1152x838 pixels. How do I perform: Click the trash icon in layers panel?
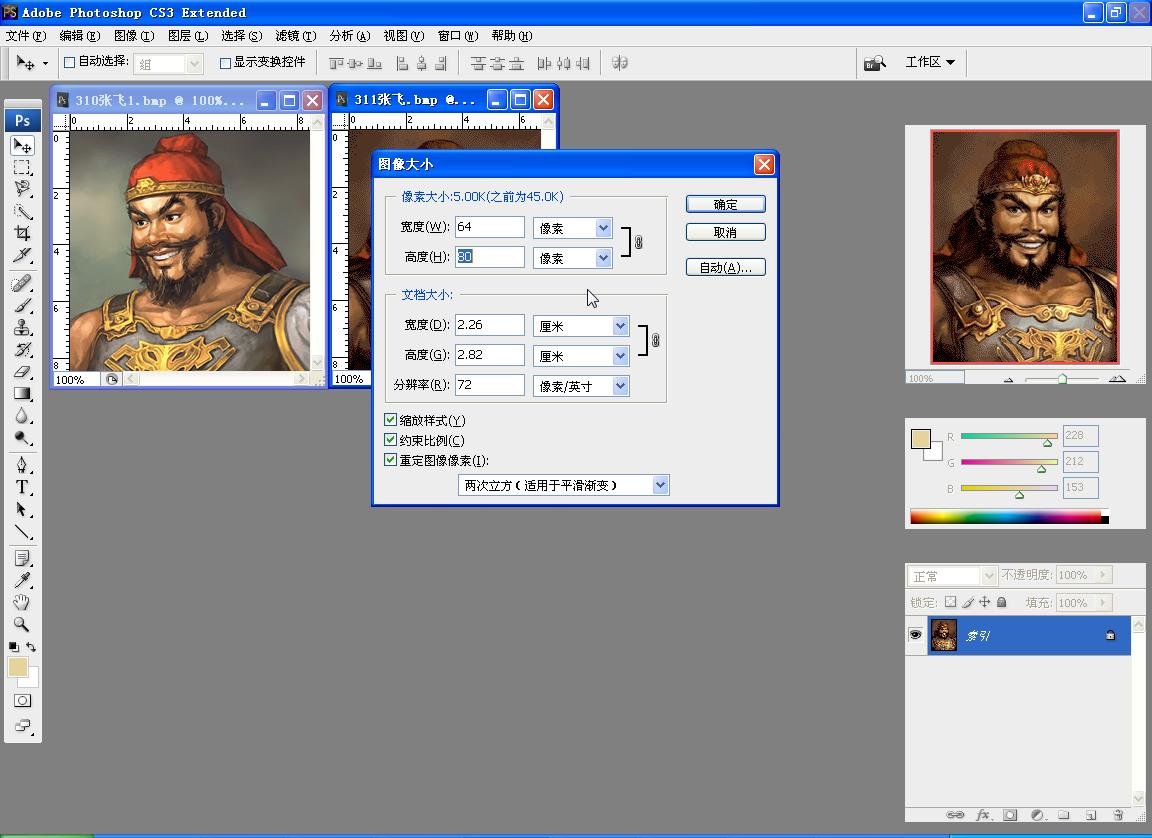tap(1119, 815)
